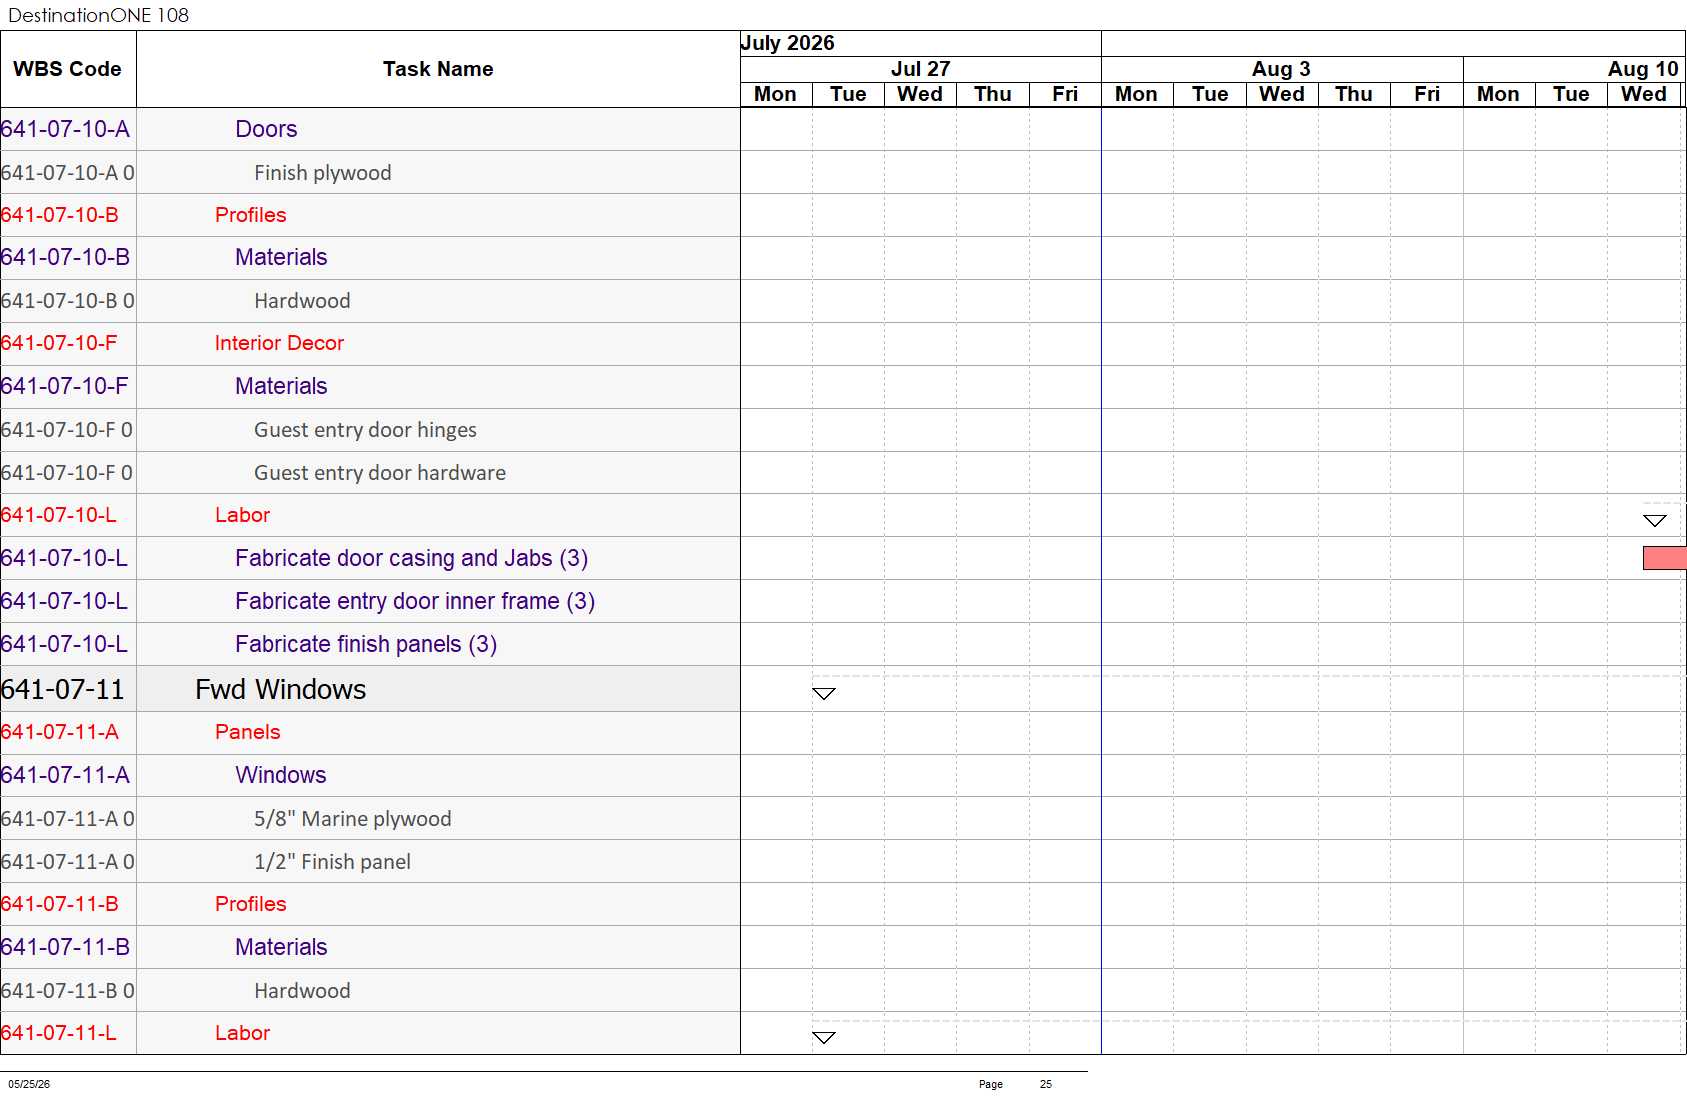Select the Panels row
The height and width of the screenshot is (1097, 1687).
pyautogui.click(x=247, y=732)
